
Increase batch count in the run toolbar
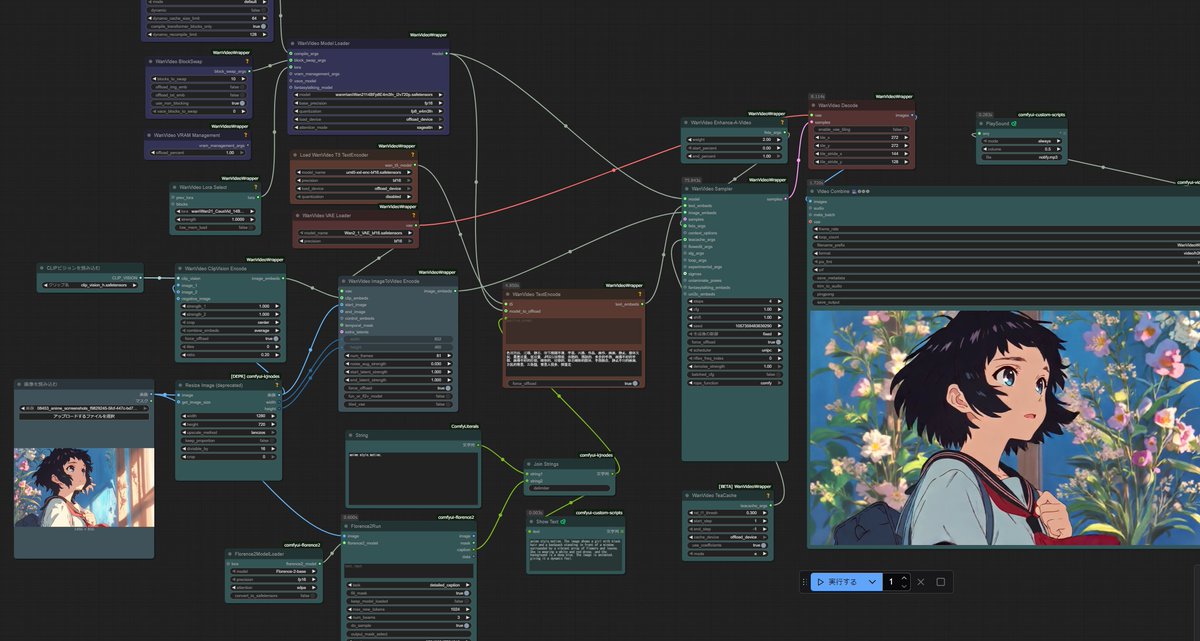point(905,578)
